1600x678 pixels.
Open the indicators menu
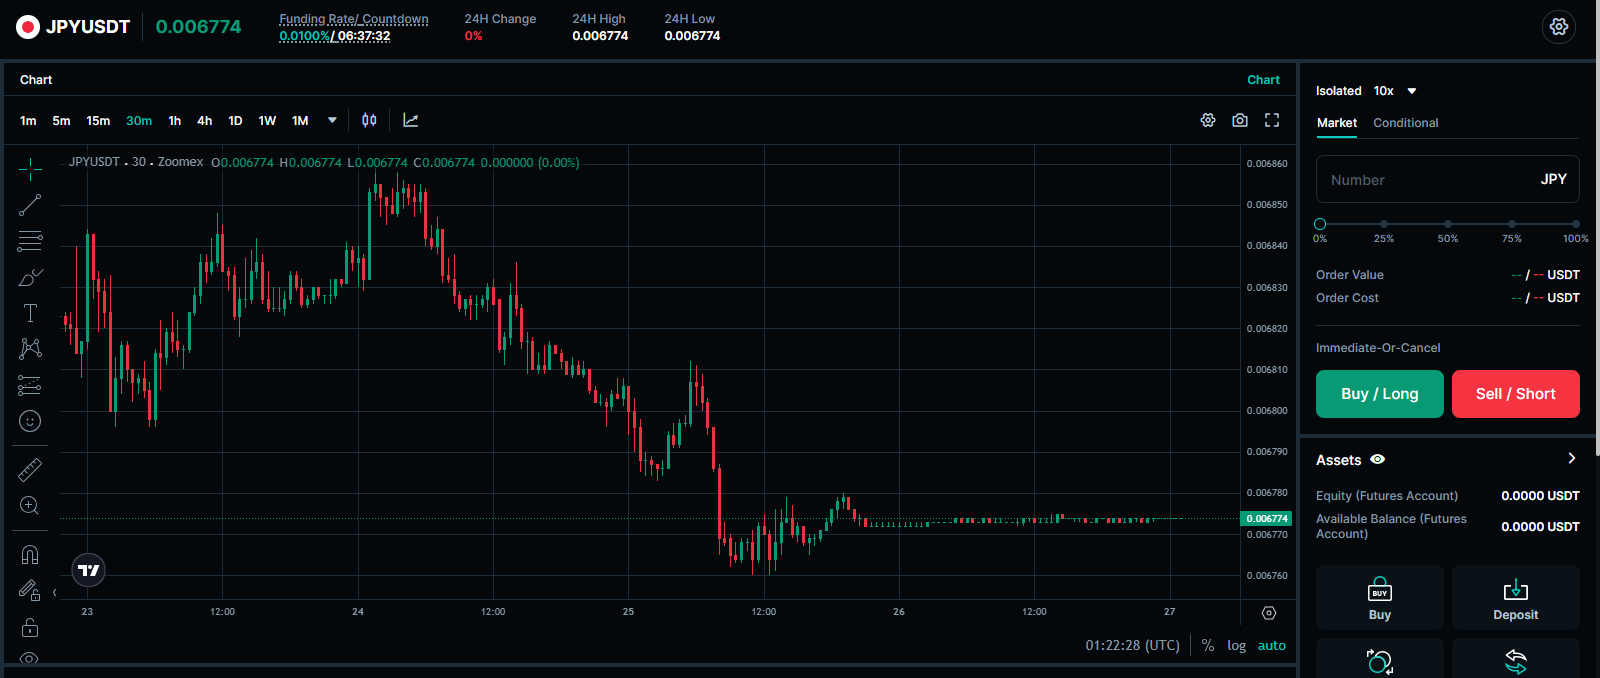410,120
